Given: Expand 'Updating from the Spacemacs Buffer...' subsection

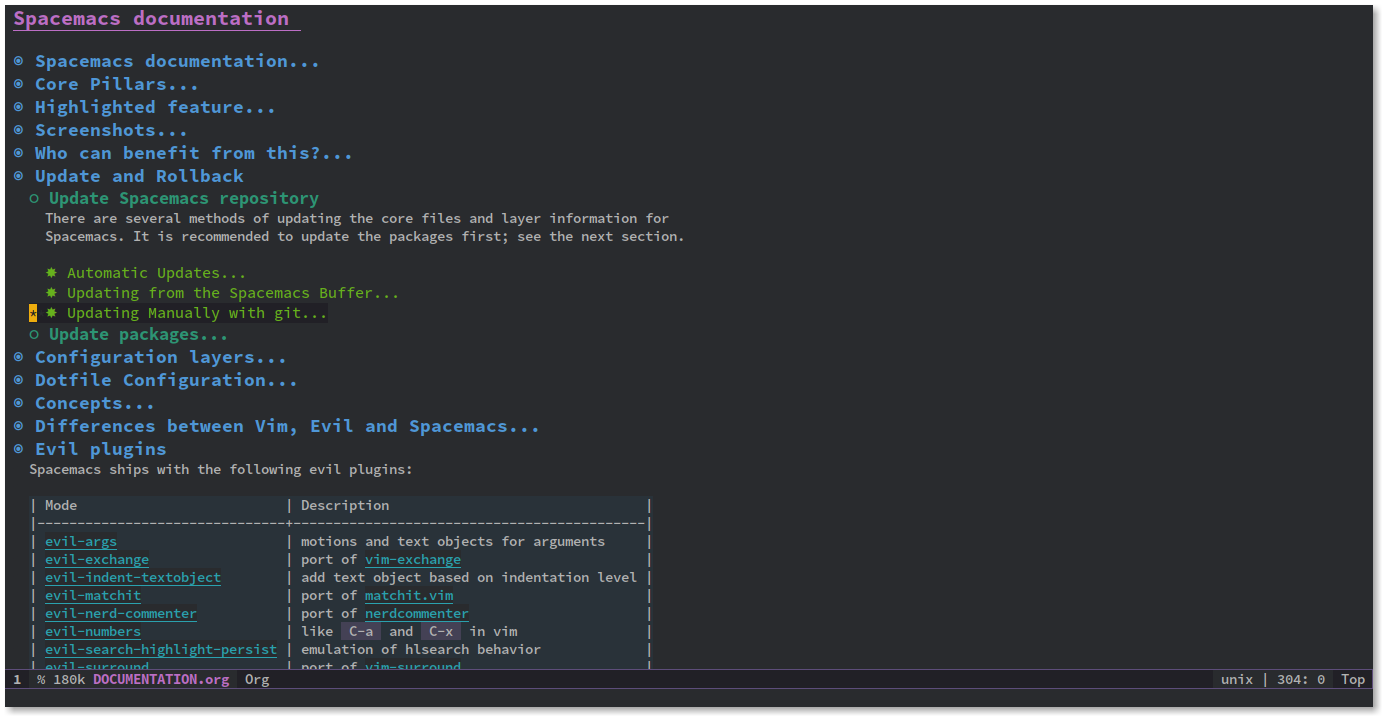Looking at the screenshot, I should click(x=233, y=293).
